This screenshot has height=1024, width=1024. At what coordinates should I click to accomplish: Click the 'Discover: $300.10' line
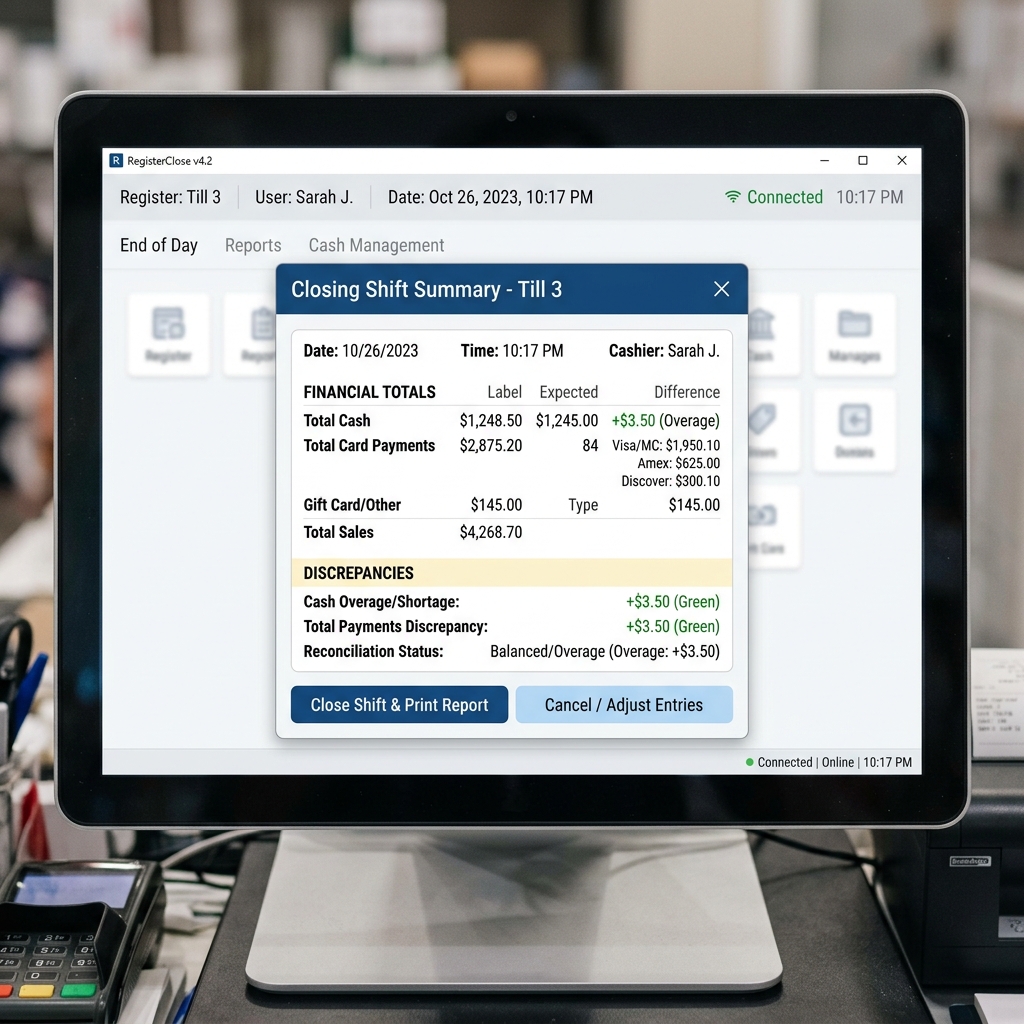671,481
